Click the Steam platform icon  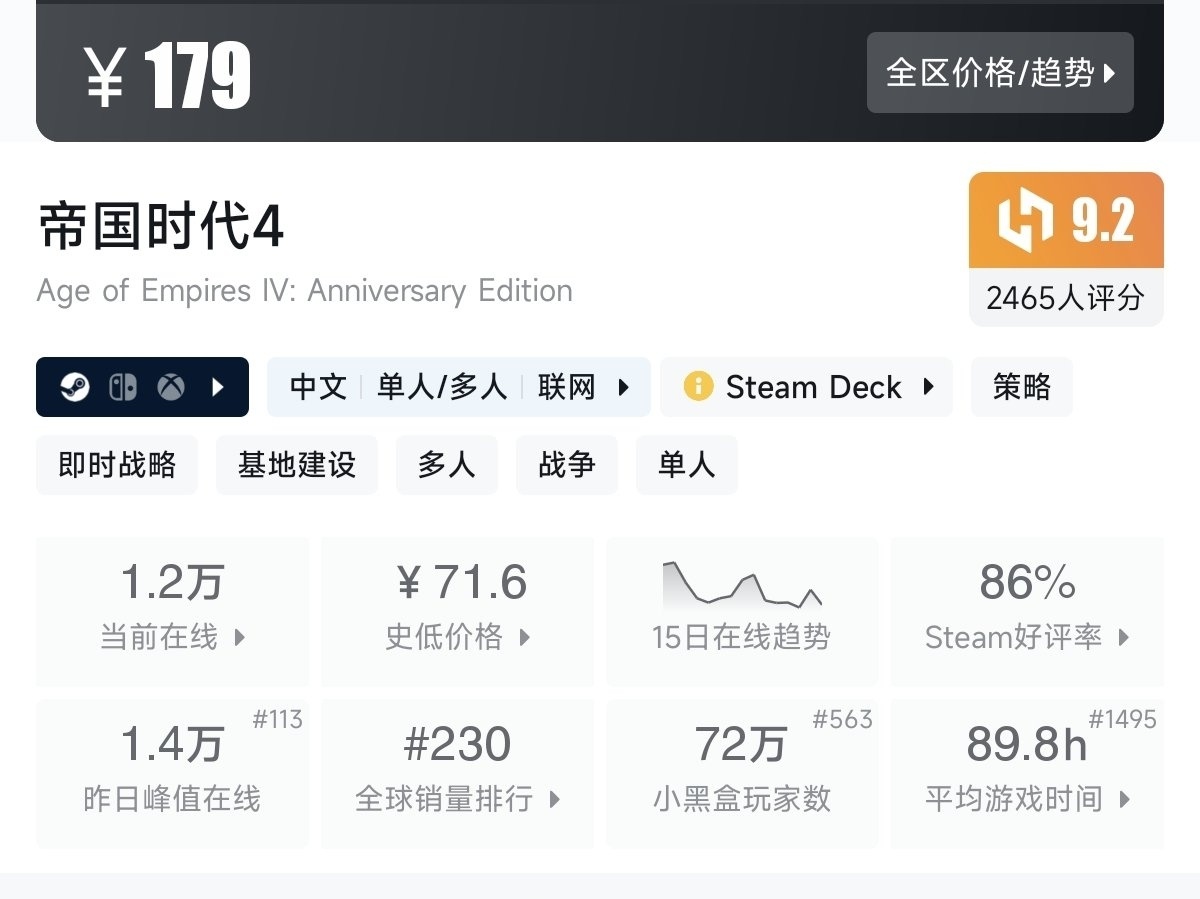point(75,387)
